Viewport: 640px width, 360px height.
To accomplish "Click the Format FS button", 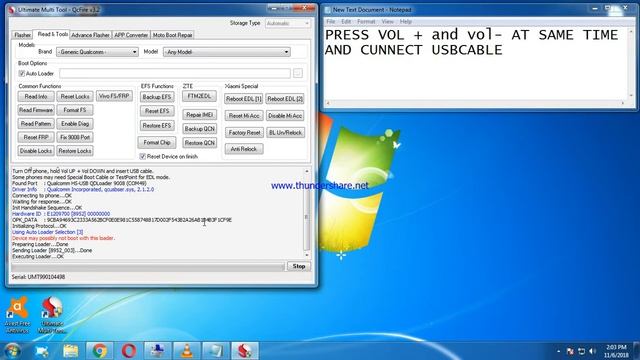I will [75, 110].
